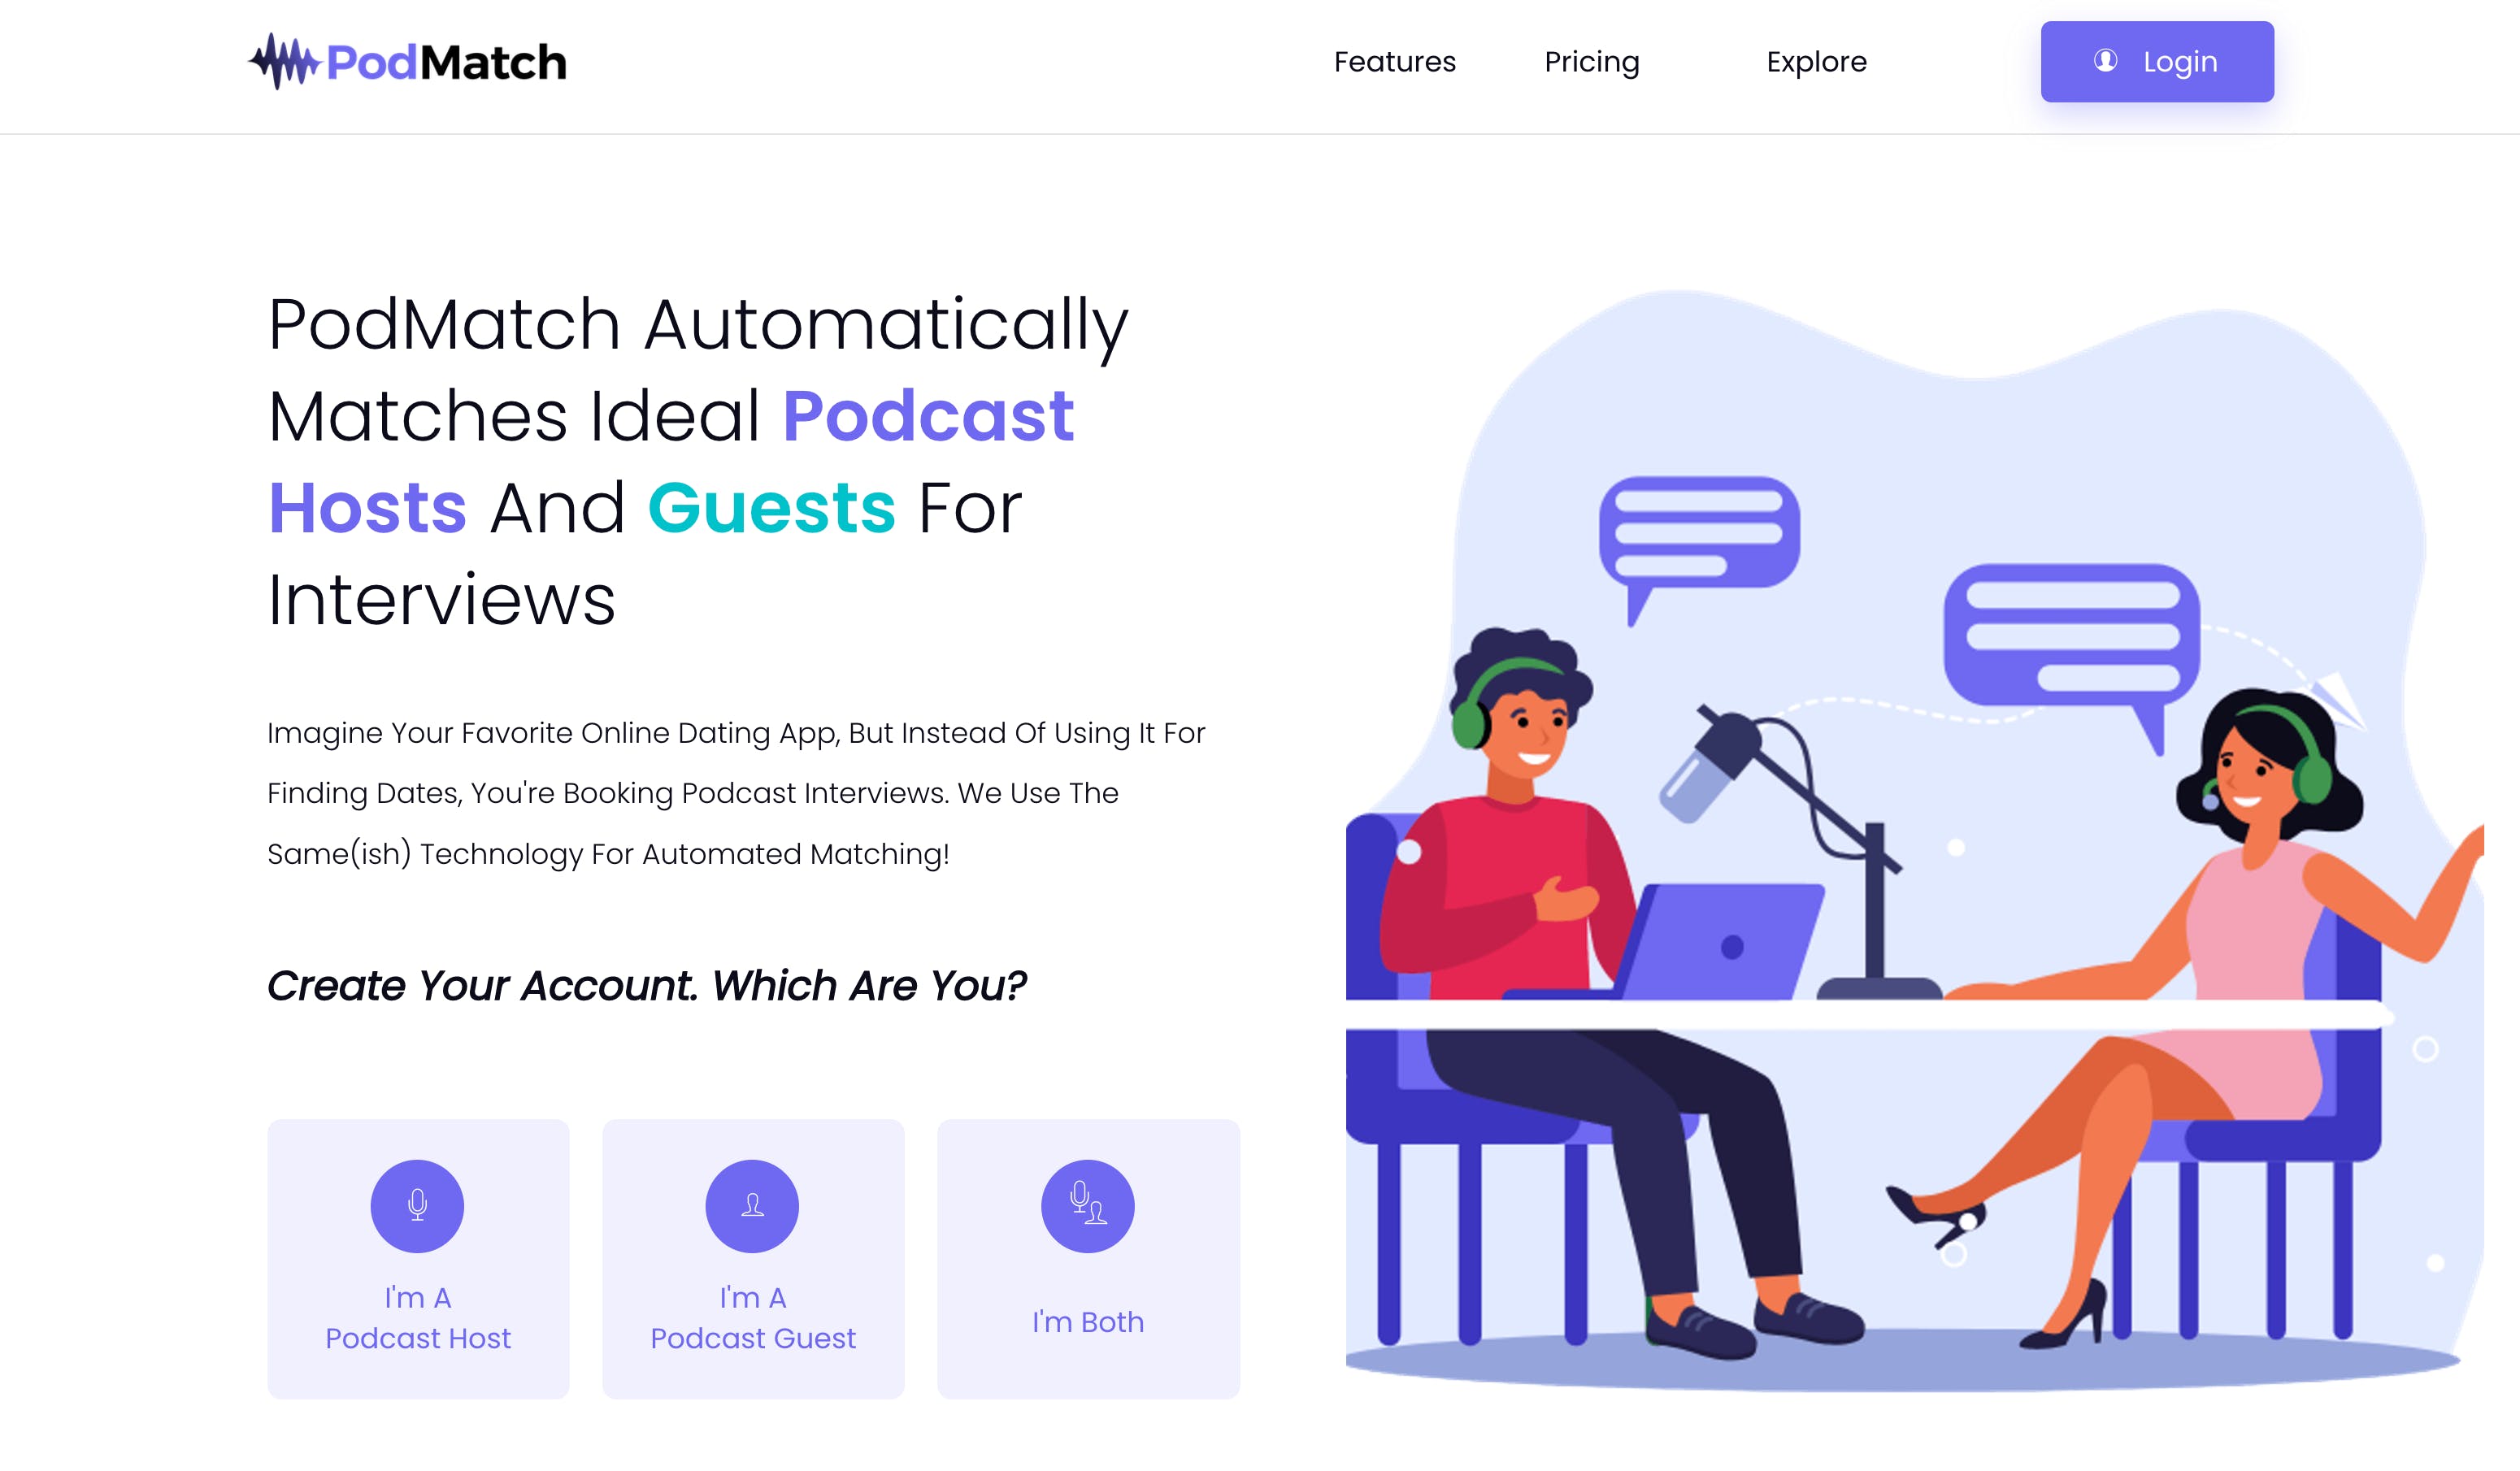Click the person icon for Podcast Guest

point(753,1207)
